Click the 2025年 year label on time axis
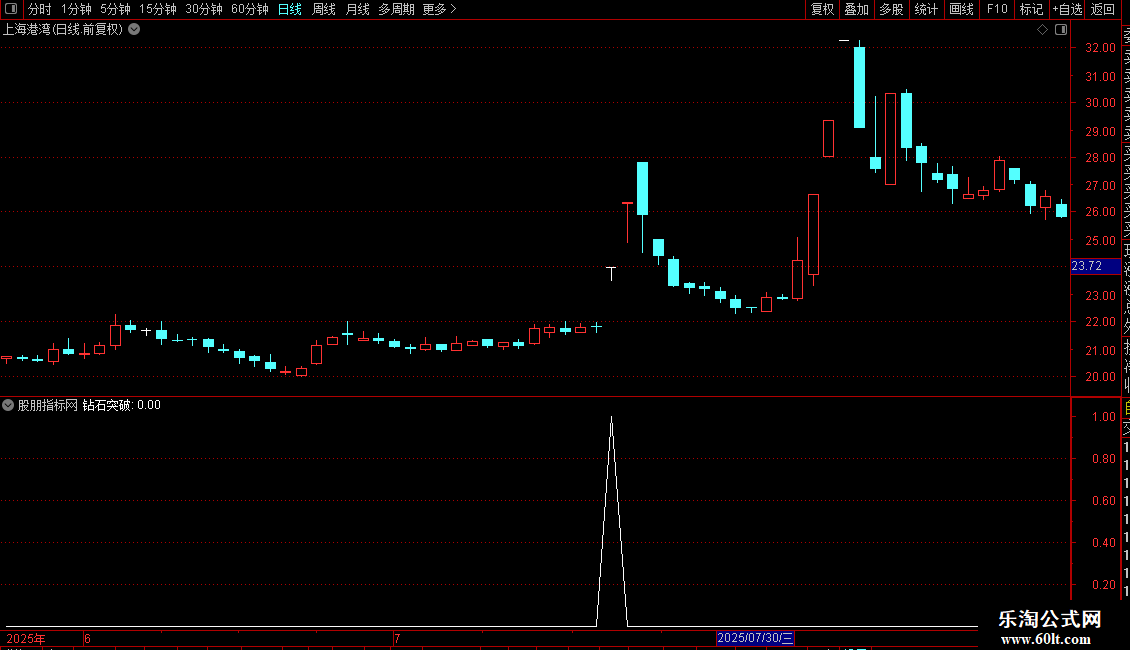Screen dimensions: 1130x650 pyautogui.click(x=26, y=638)
